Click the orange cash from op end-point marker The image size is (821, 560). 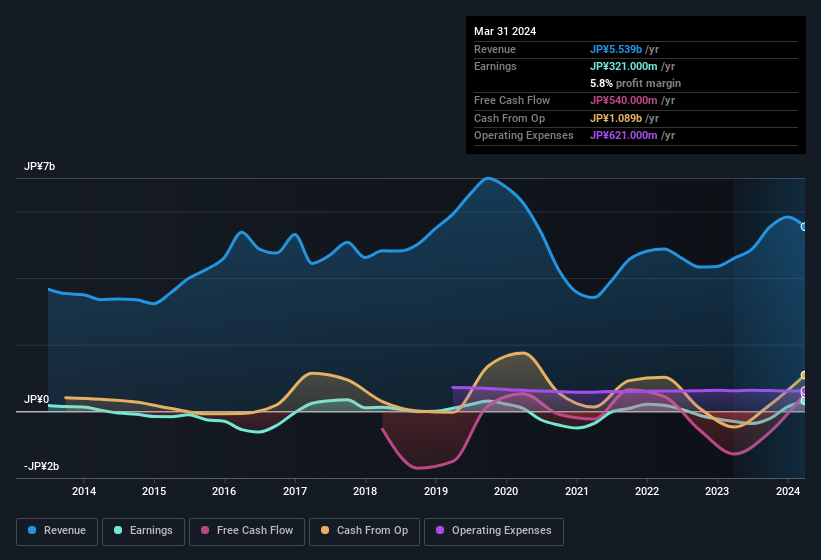(804, 375)
